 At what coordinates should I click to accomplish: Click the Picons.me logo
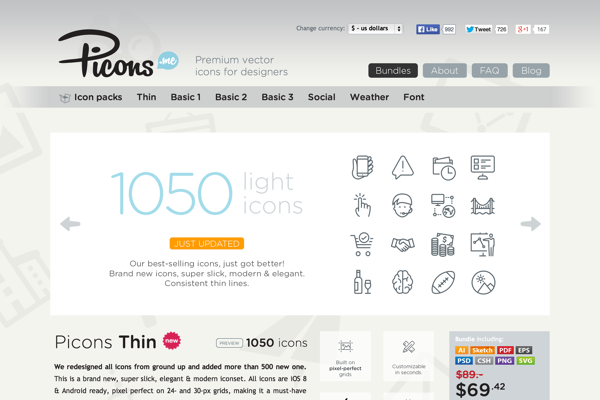[118, 54]
